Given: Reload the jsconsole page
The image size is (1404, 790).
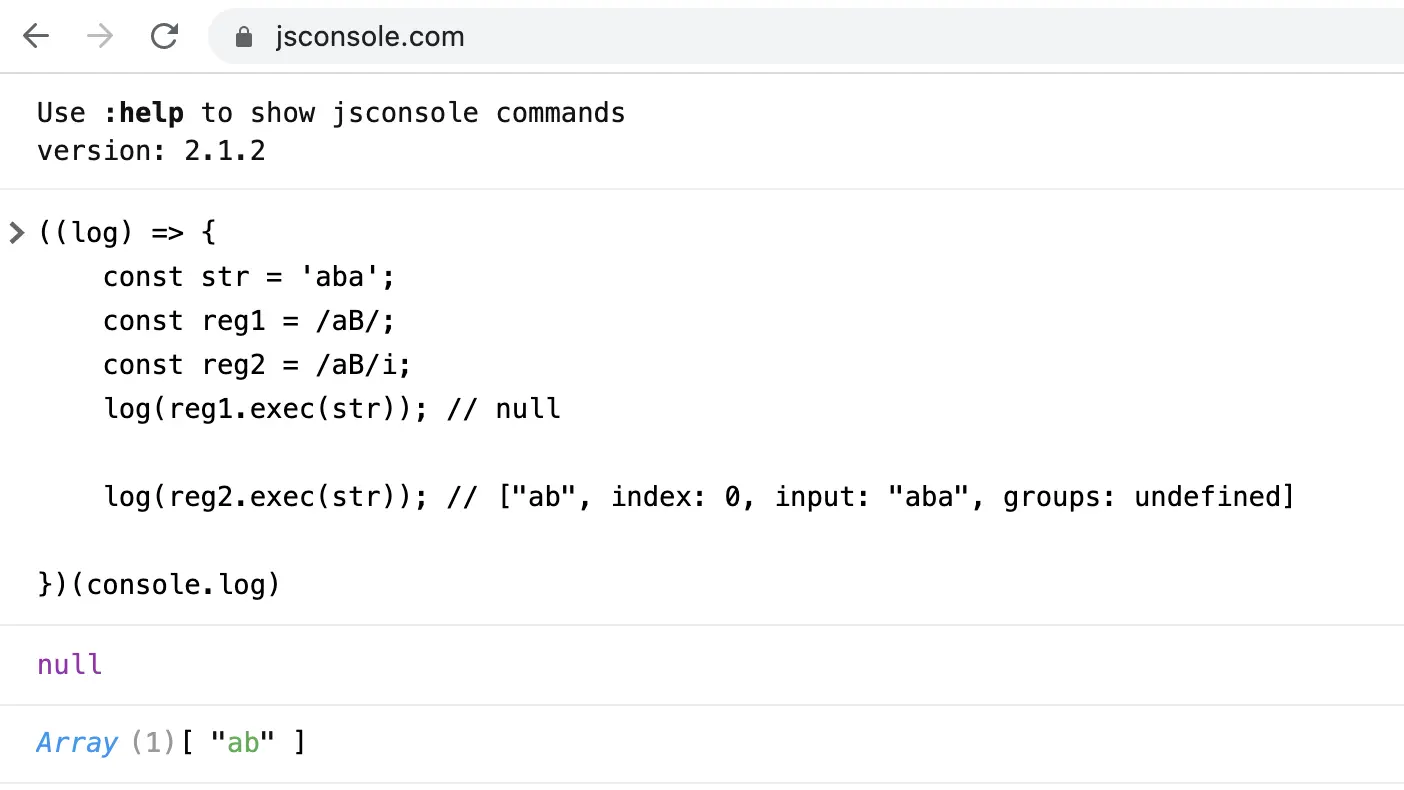Looking at the screenshot, I should point(164,37).
